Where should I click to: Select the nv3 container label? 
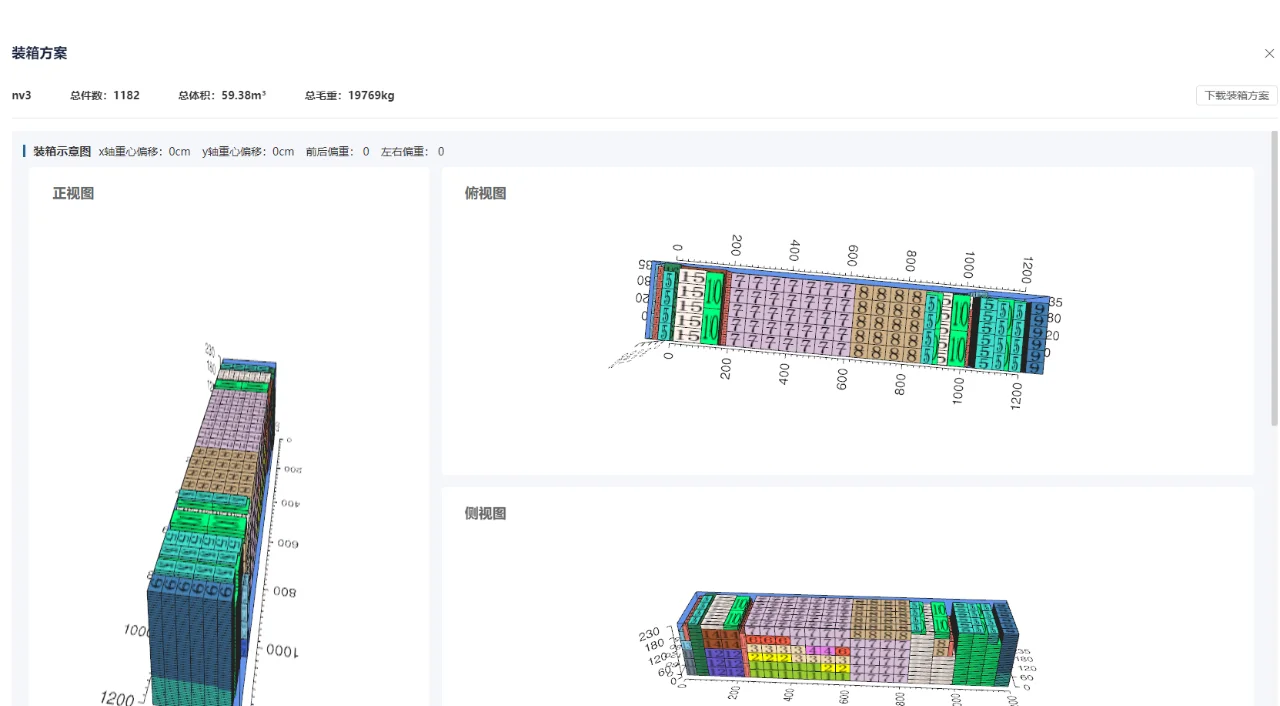coord(22,96)
